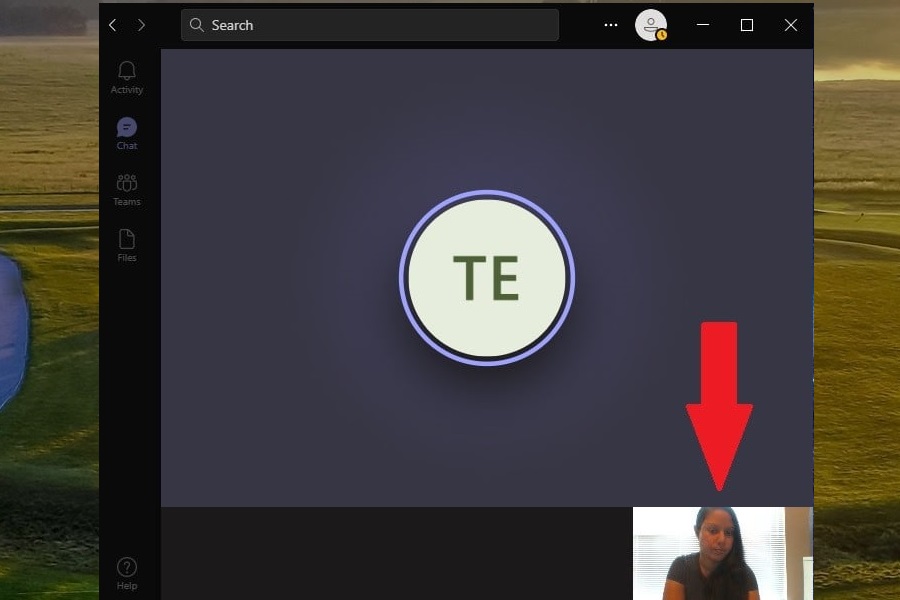Select the Activity tab in the sidebar
The width and height of the screenshot is (900, 600).
coord(126,78)
